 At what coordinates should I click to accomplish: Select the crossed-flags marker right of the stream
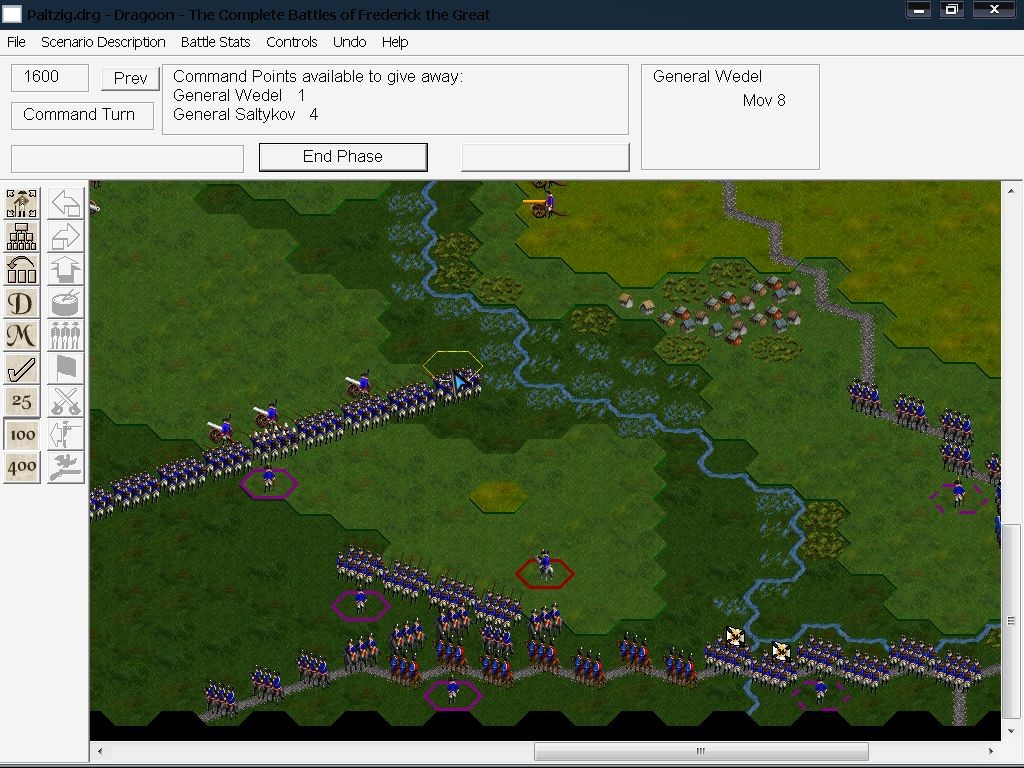781,651
